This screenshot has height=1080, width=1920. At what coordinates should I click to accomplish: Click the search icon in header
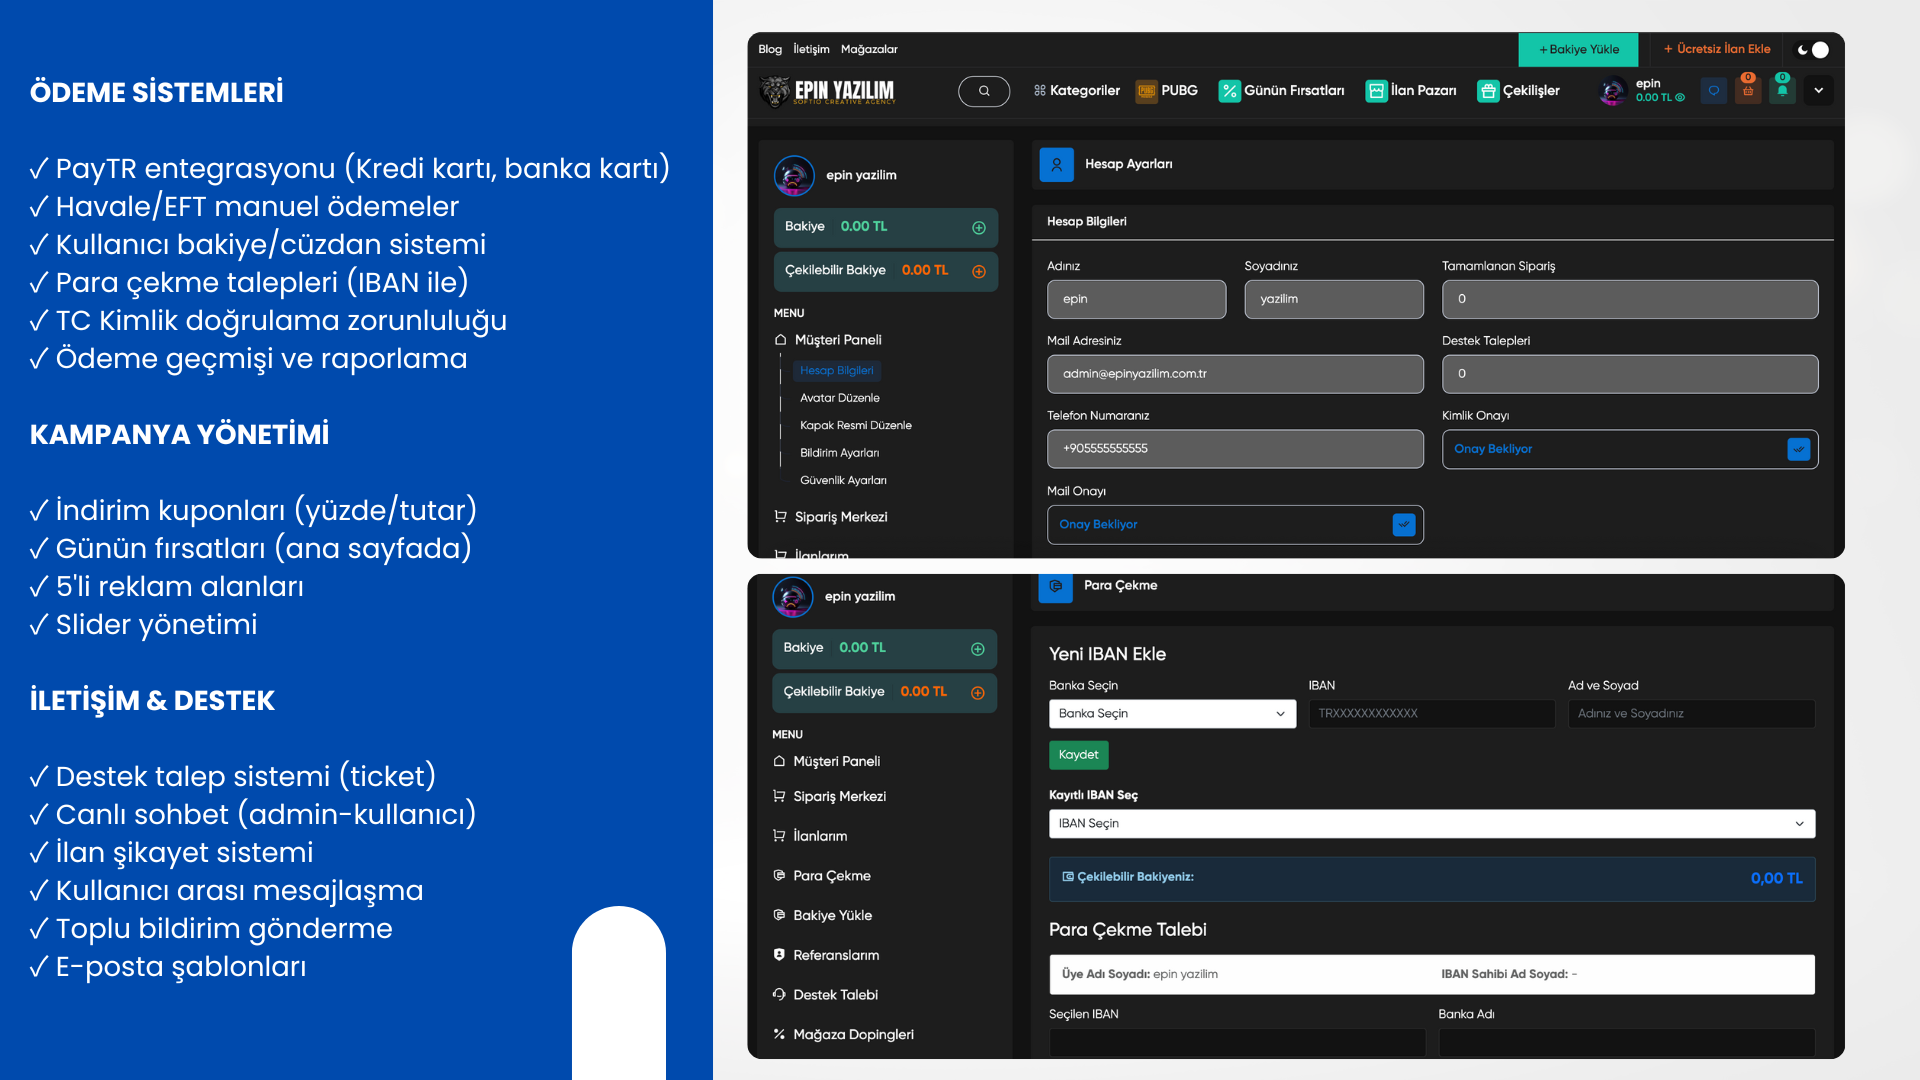tap(984, 91)
